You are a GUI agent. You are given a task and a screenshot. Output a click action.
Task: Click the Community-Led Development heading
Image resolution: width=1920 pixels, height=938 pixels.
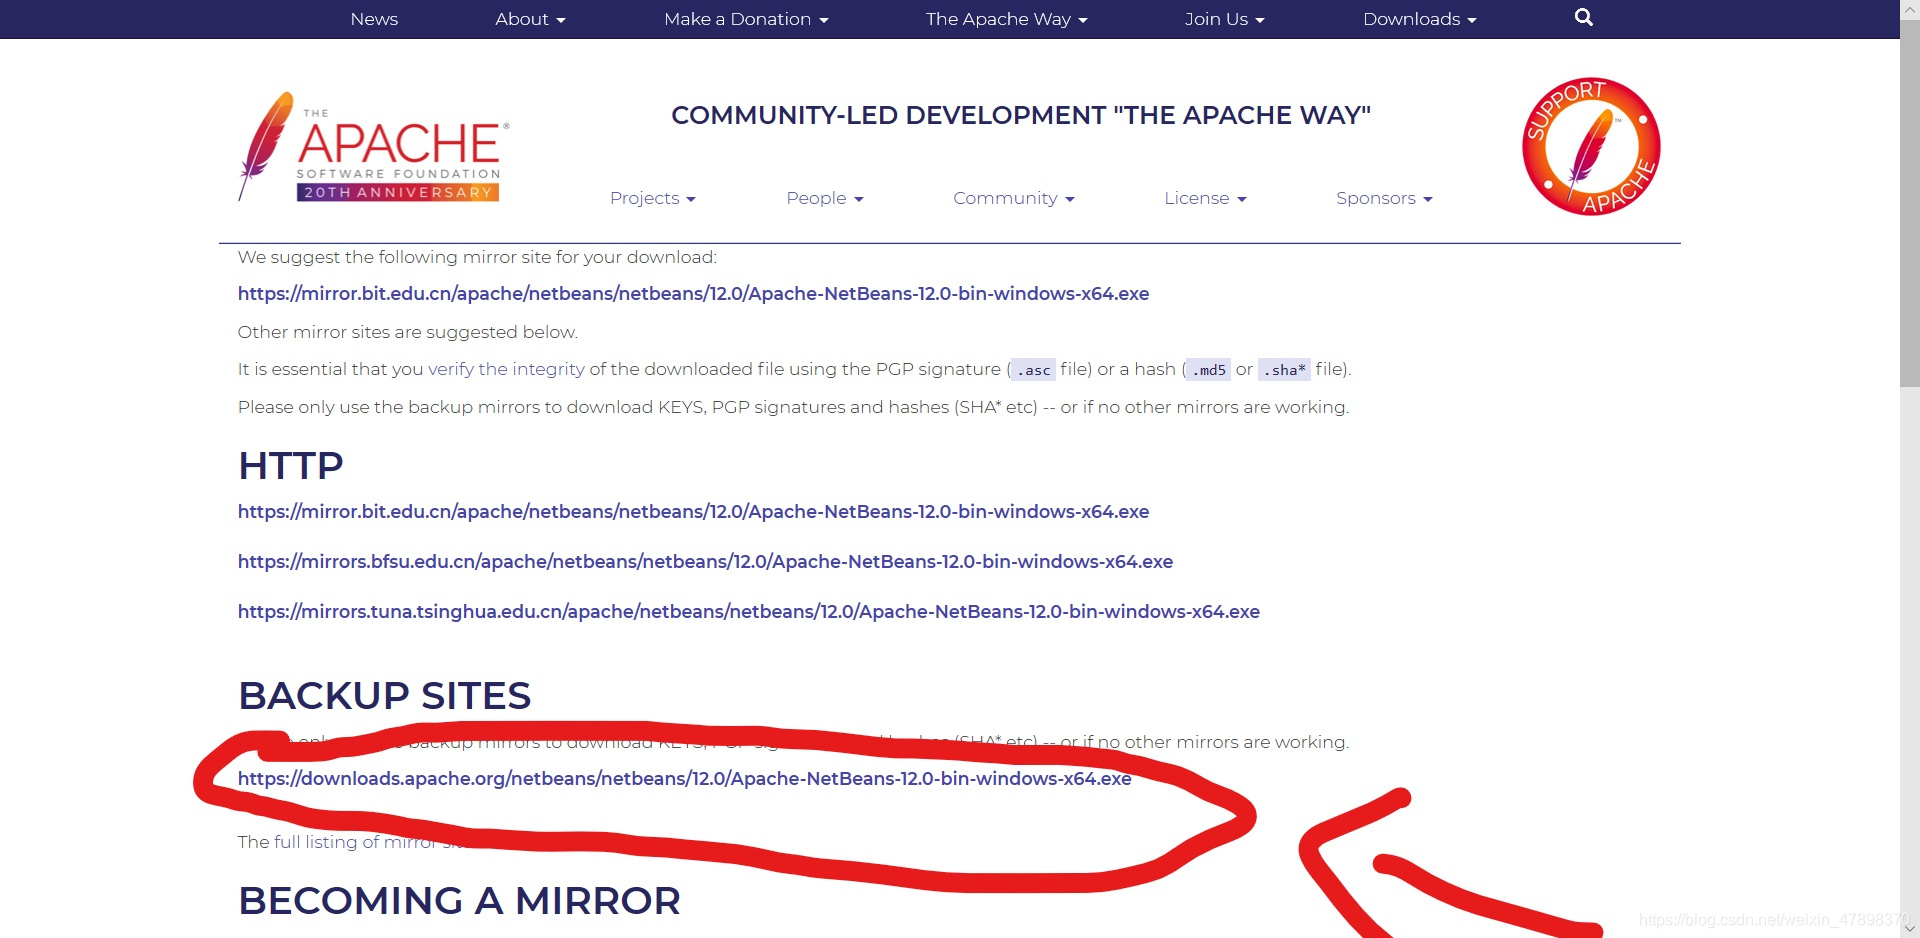pyautogui.click(x=1021, y=115)
